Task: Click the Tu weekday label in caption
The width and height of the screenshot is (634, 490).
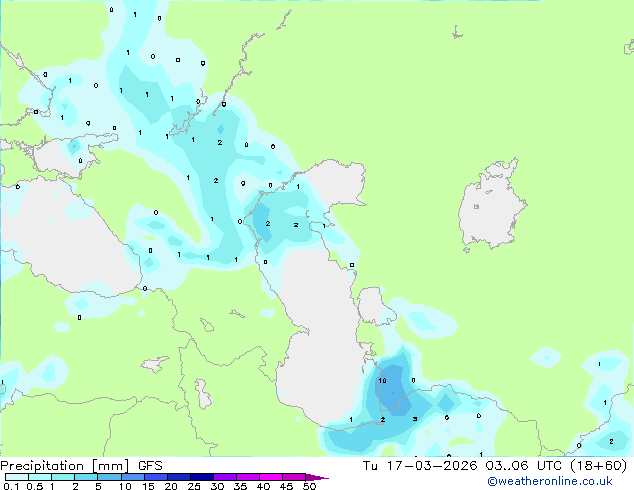Action: pyautogui.click(x=370, y=466)
